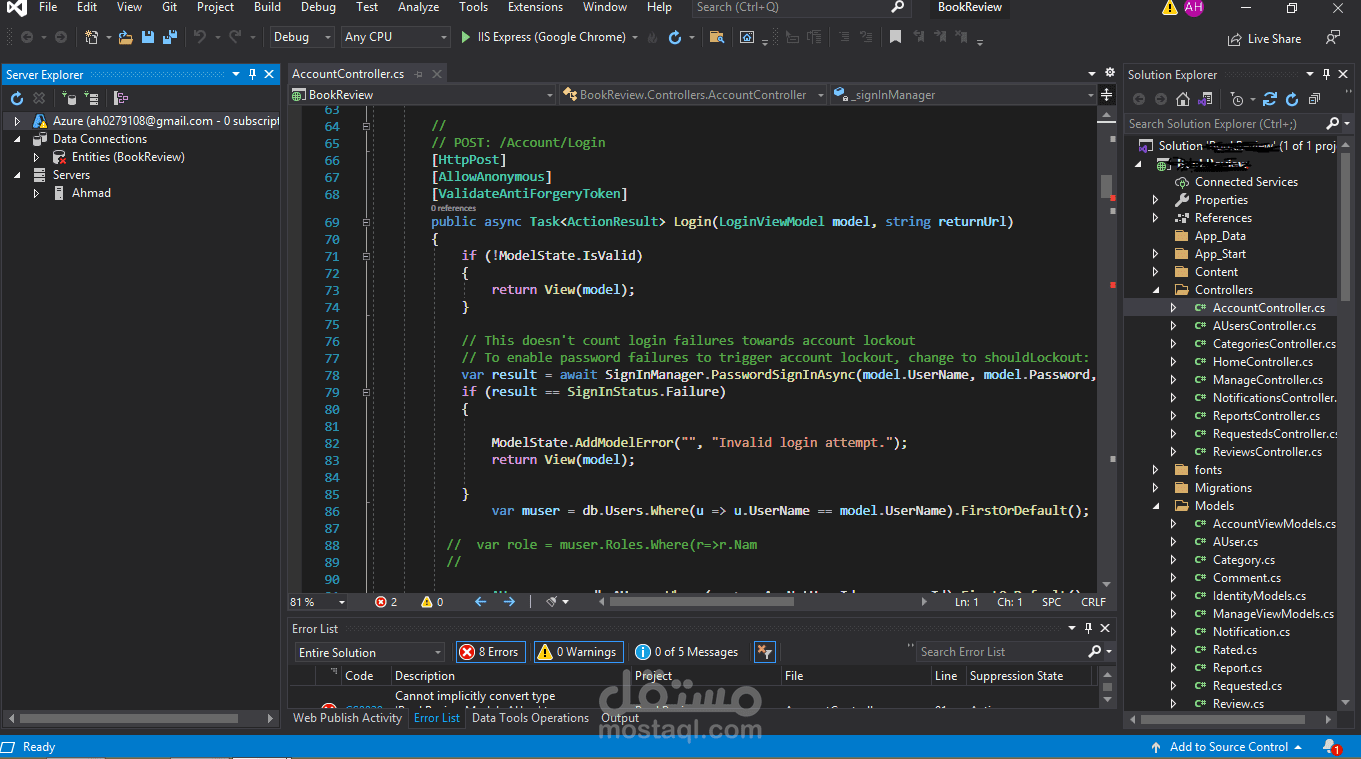This screenshot has width=1361, height=759.
Task: Click the Home icon in Solution Explorer
Action: click(x=1183, y=99)
